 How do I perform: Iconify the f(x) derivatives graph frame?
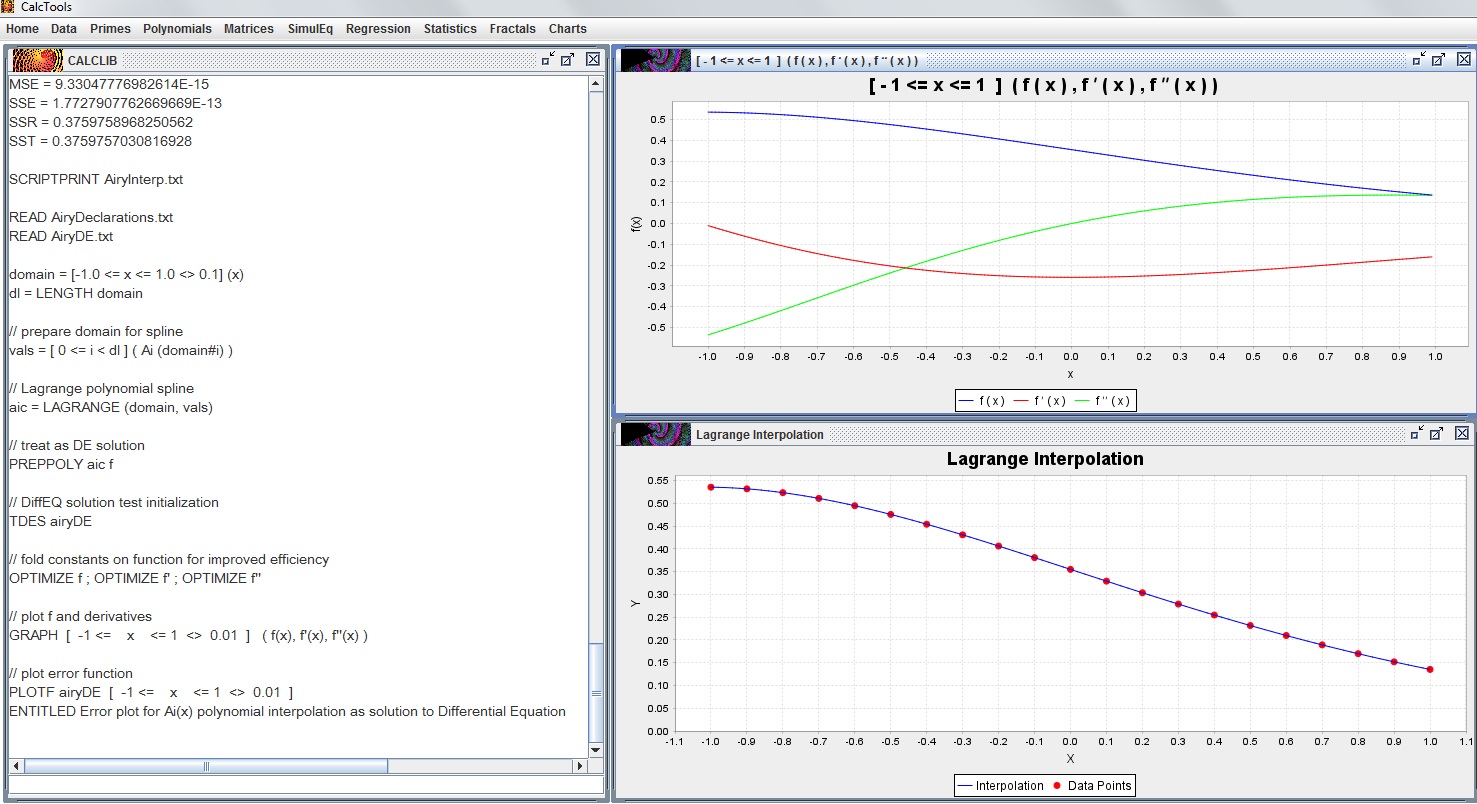click(1419, 60)
